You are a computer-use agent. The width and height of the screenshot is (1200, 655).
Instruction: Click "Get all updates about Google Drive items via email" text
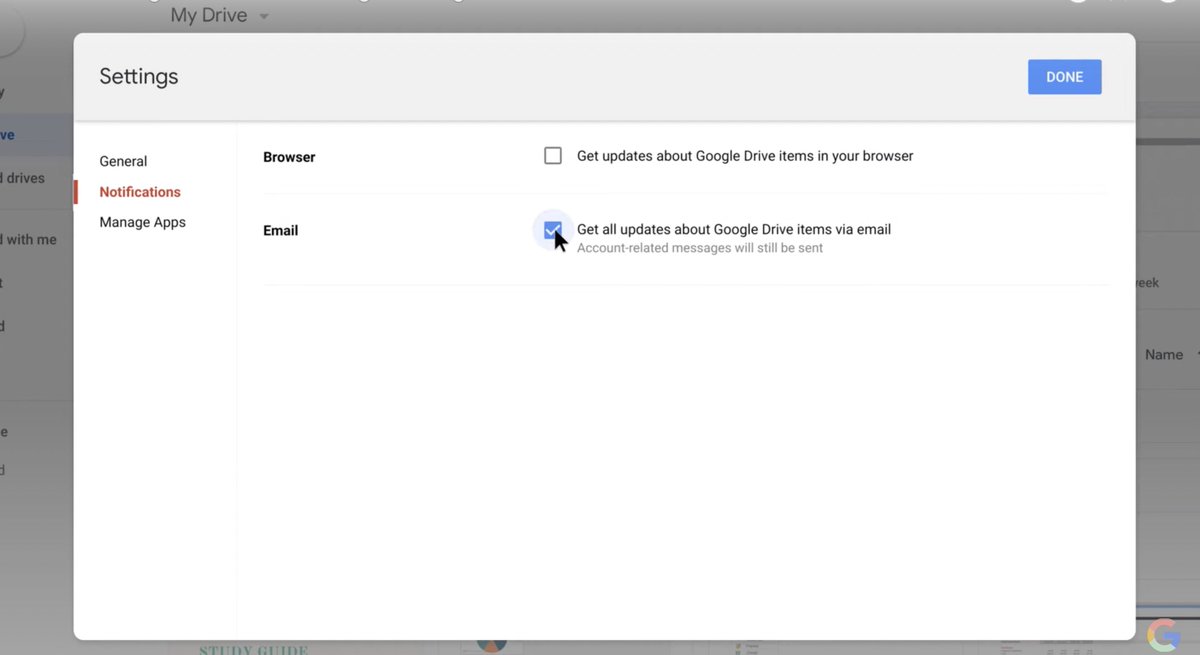[734, 229]
